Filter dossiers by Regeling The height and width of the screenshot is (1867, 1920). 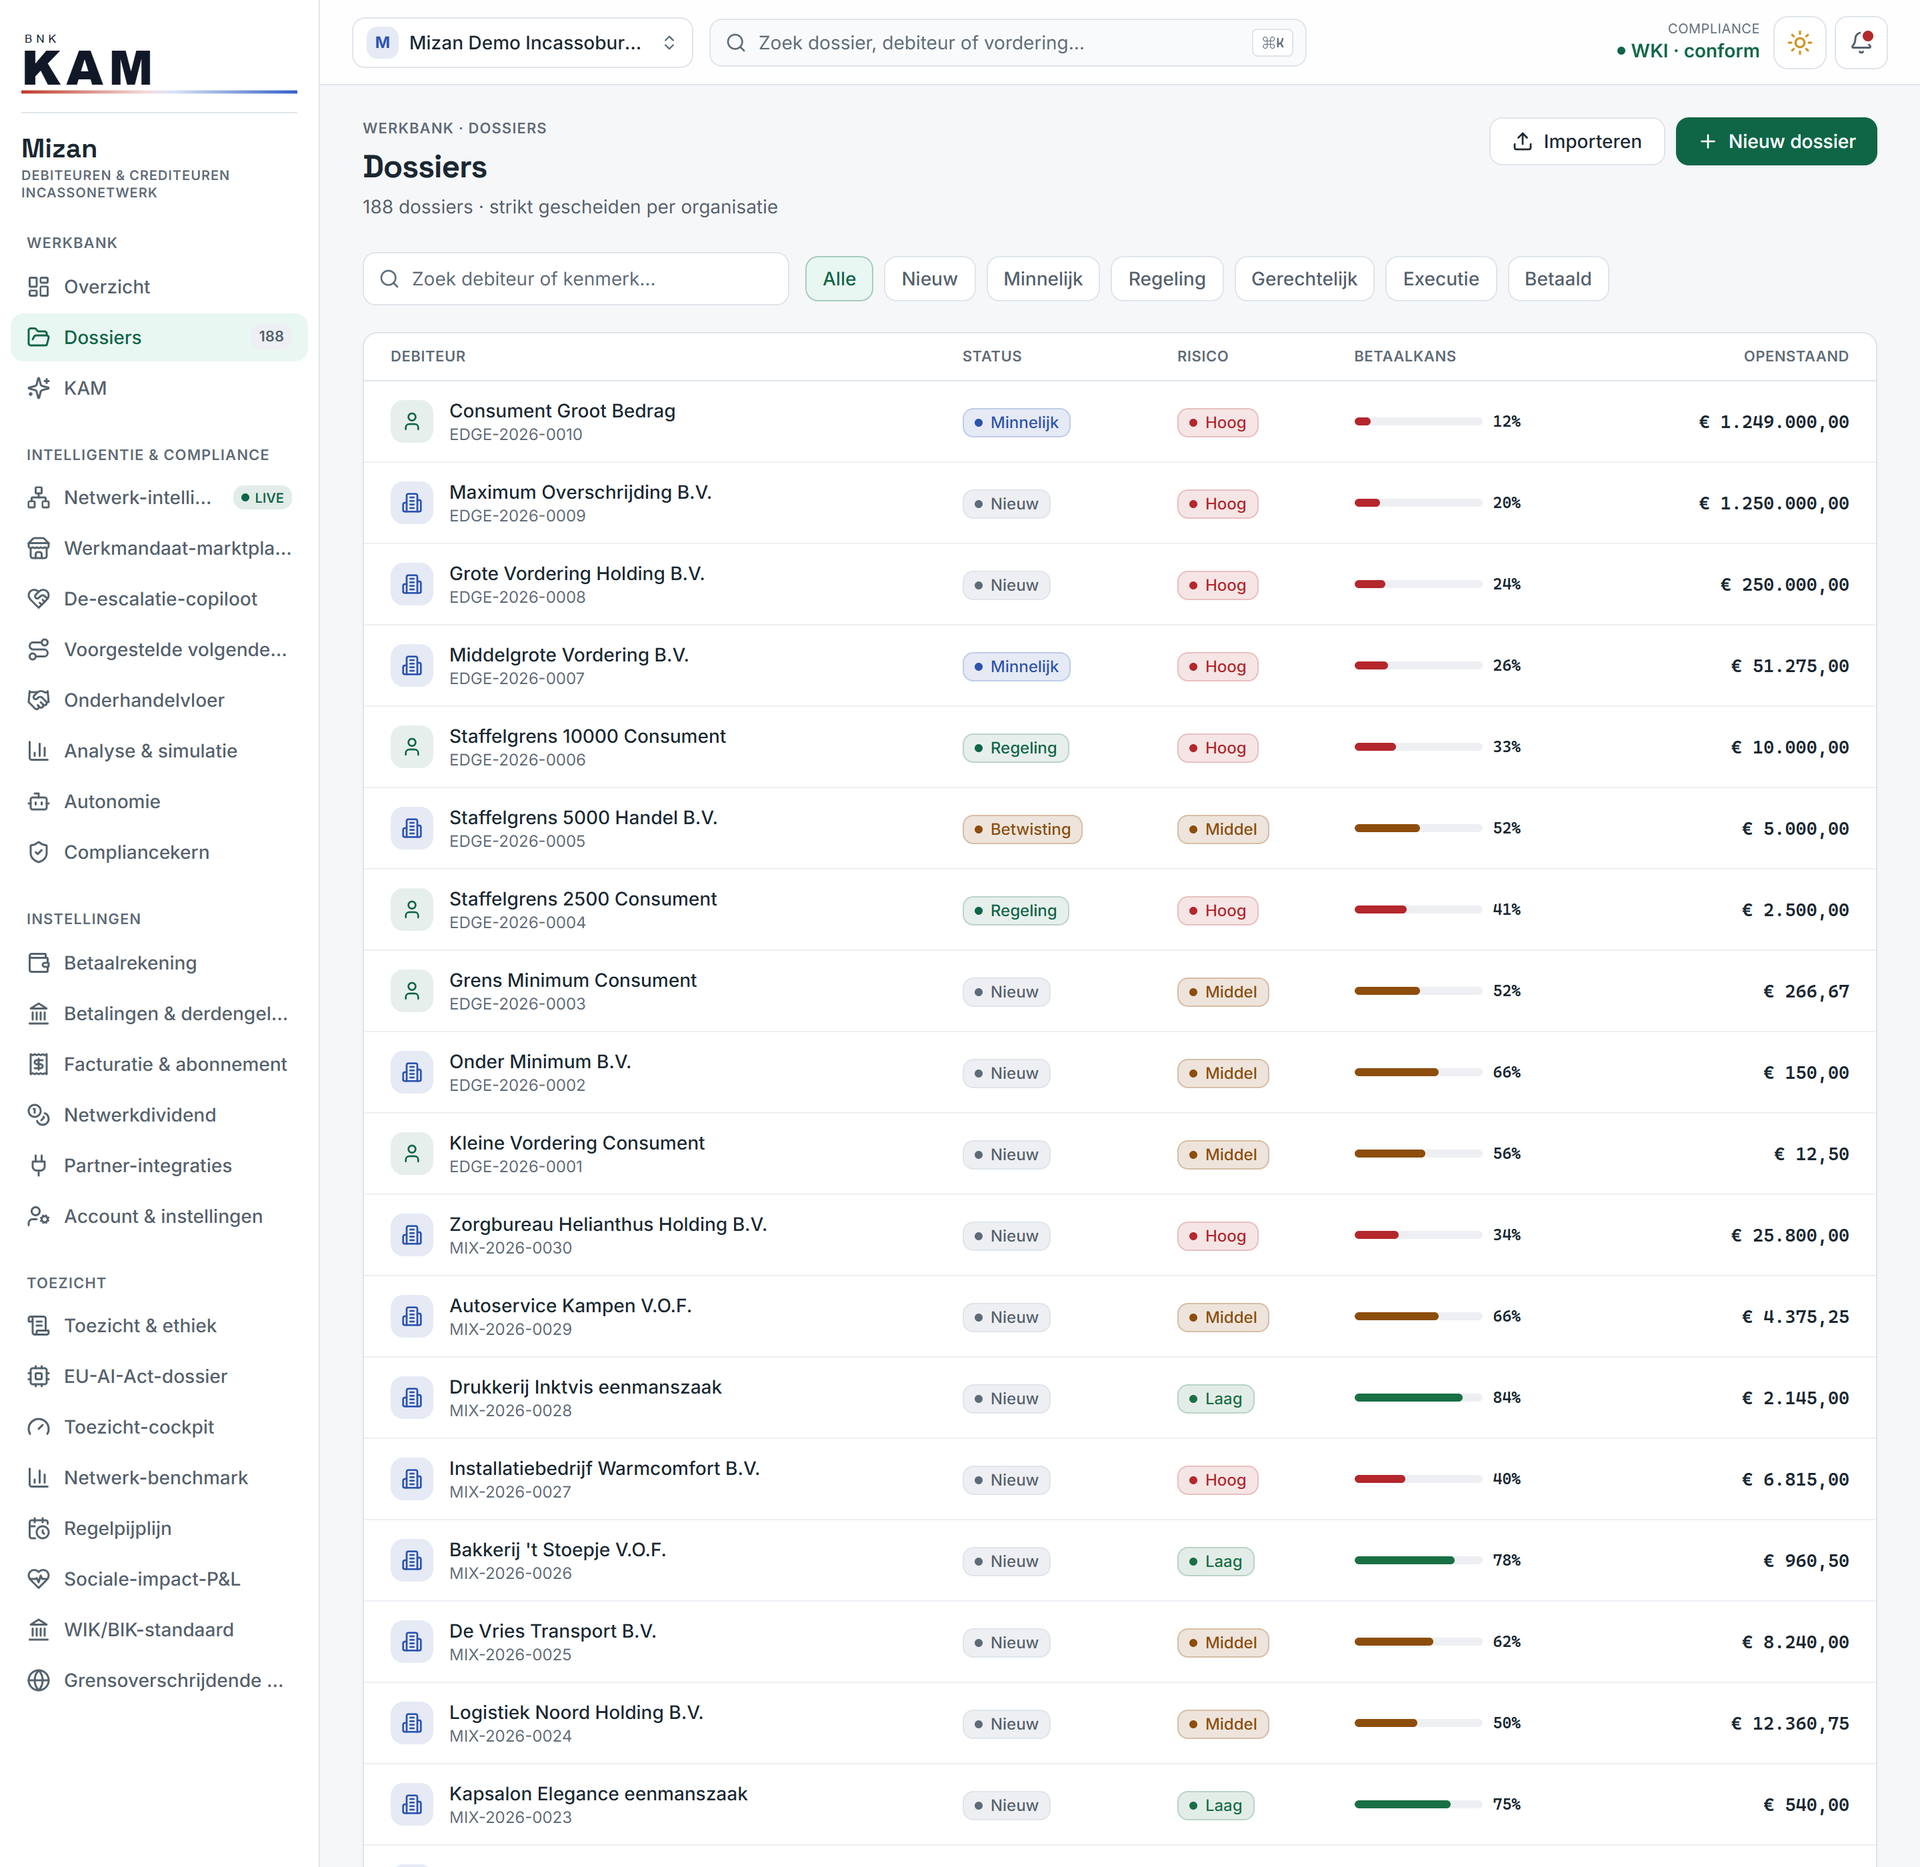click(x=1167, y=279)
